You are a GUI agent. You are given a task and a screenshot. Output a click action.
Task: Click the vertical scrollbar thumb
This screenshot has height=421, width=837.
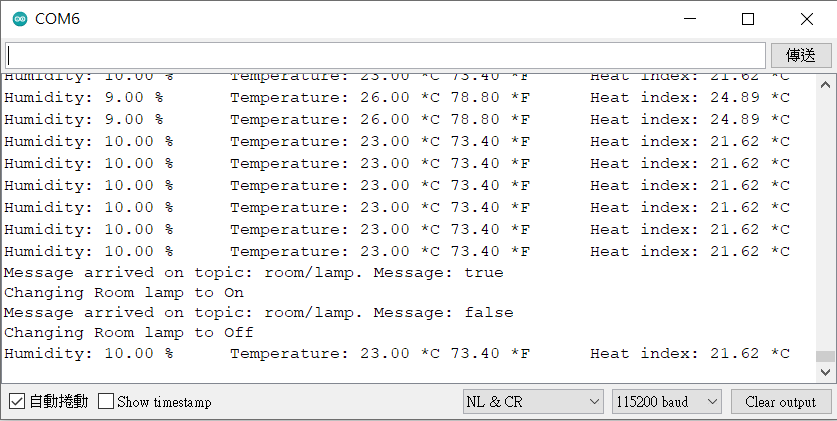pyautogui.click(x=825, y=356)
